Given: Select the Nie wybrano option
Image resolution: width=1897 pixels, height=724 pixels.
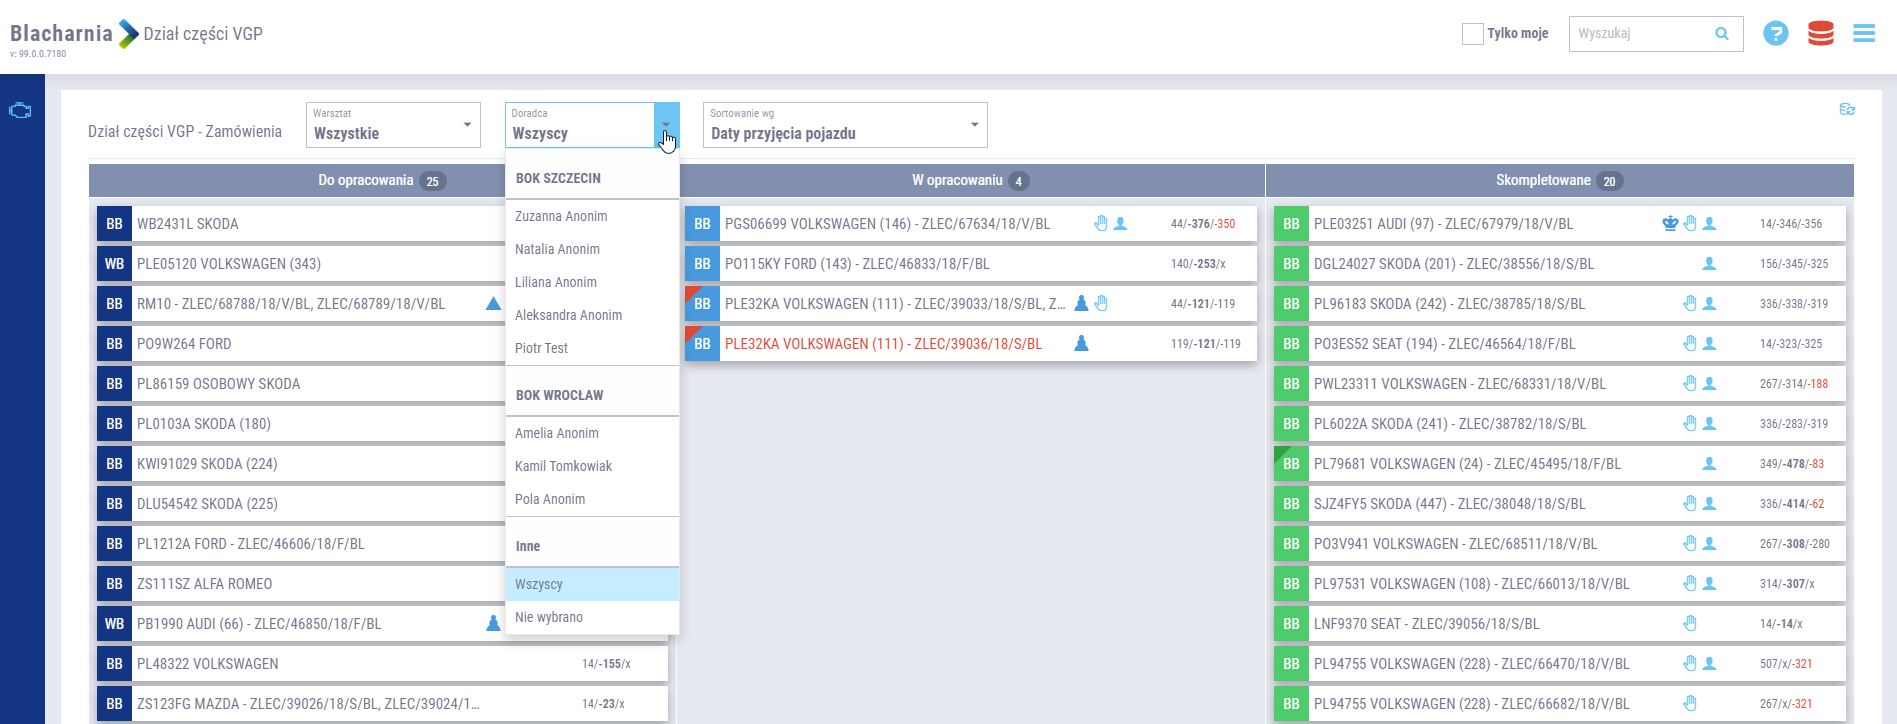Looking at the screenshot, I should 549,617.
